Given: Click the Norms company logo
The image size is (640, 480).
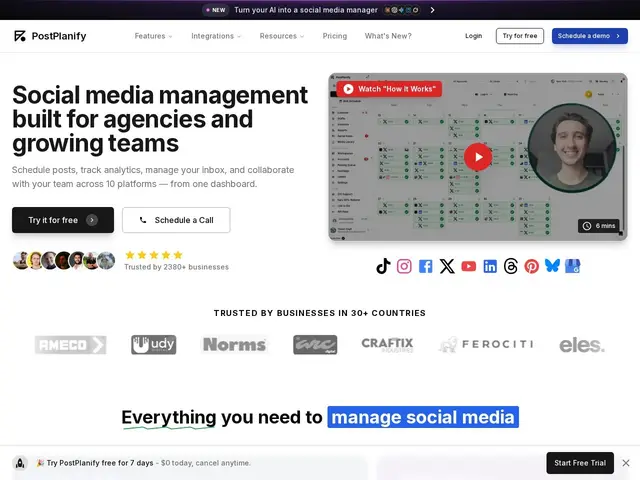Looking at the screenshot, I should click(234, 345).
